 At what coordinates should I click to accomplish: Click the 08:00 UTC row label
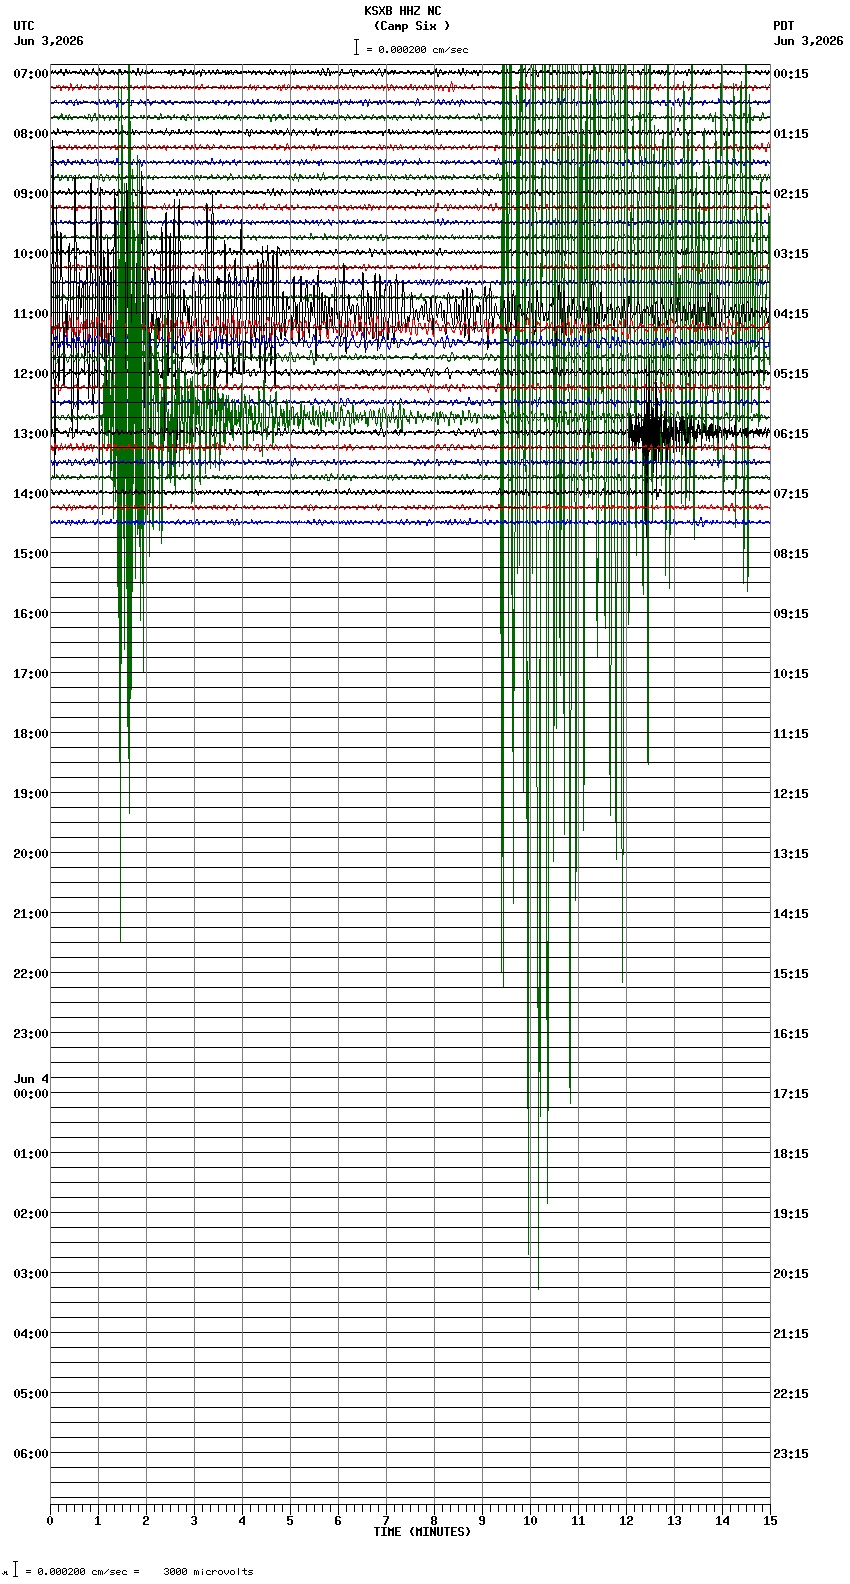(x=31, y=133)
